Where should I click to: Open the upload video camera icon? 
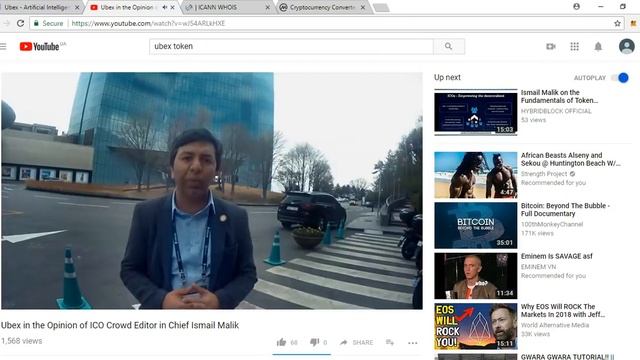pos(551,47)
